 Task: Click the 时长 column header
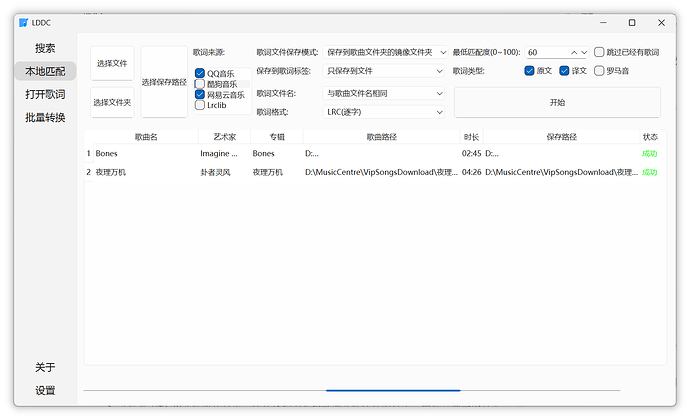(471, 137)
